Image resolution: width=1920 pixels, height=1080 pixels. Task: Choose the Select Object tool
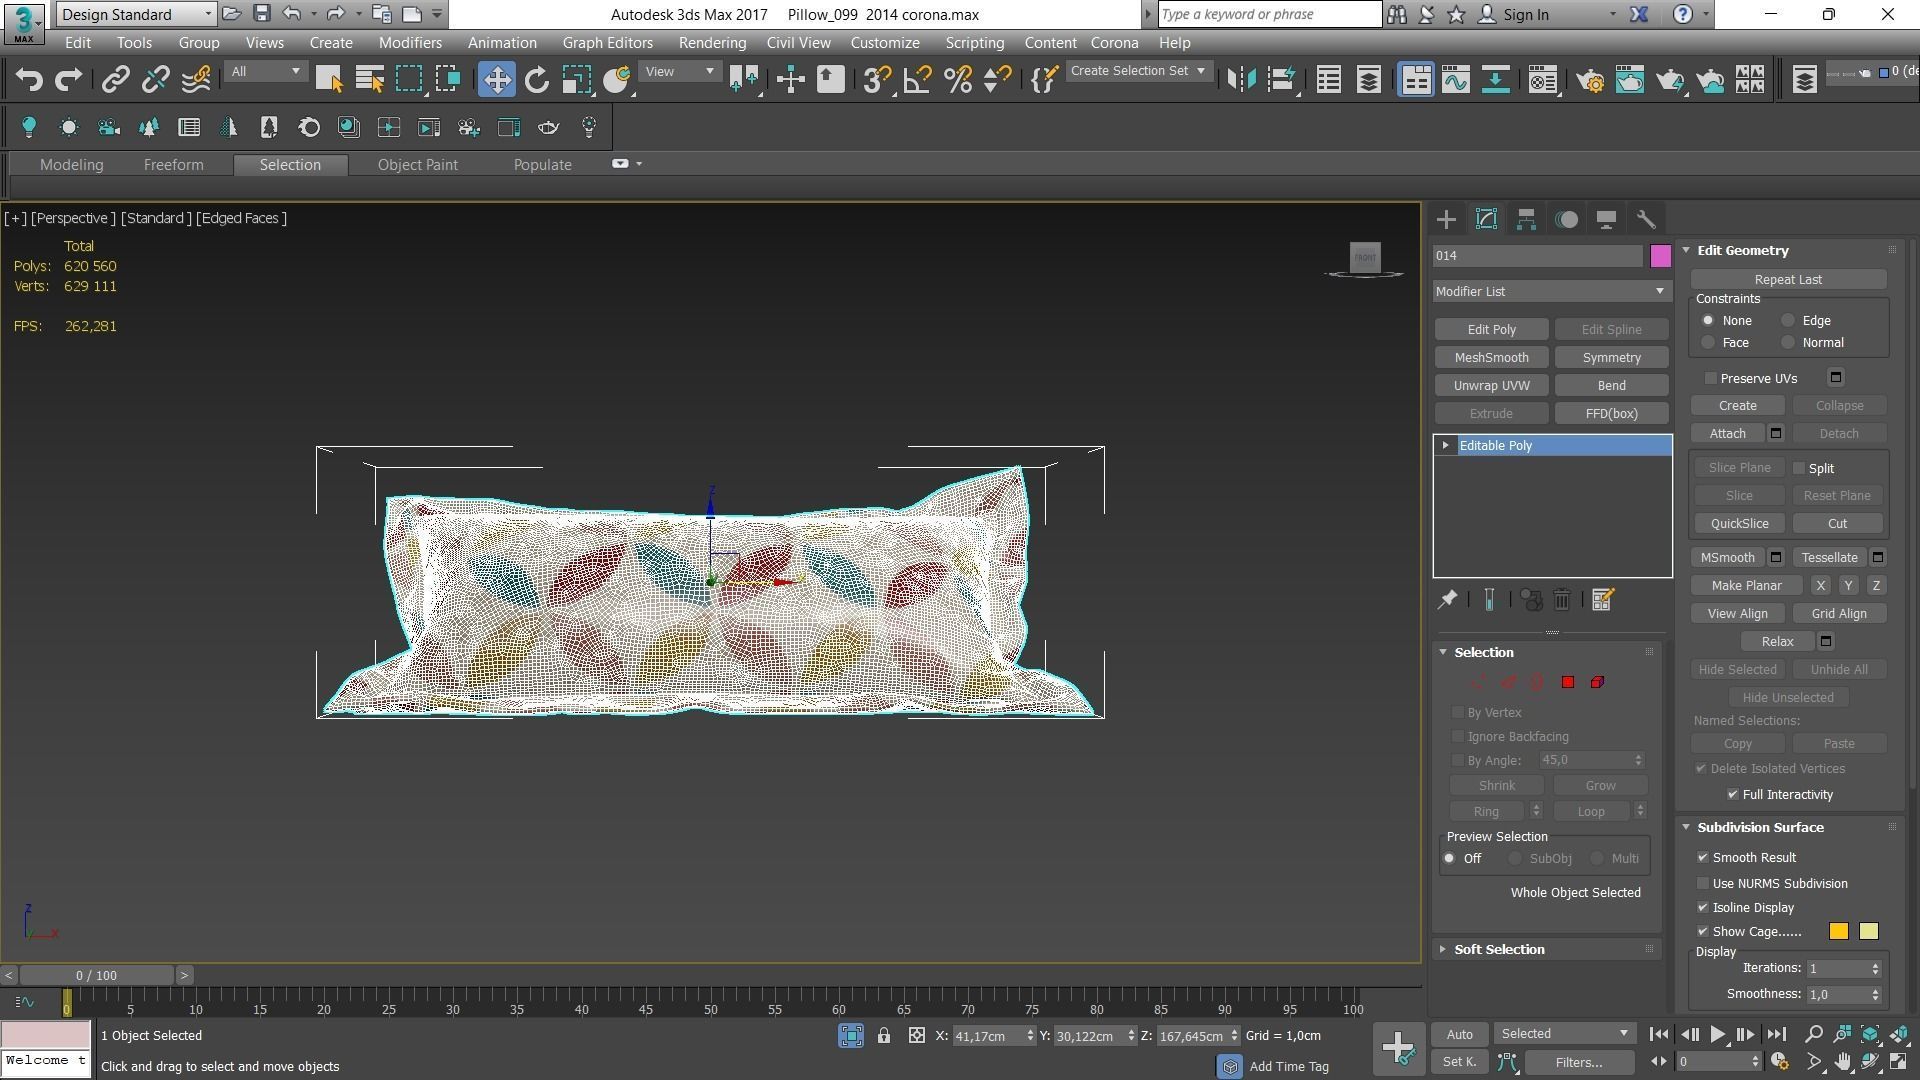click(x=329, y=80)
